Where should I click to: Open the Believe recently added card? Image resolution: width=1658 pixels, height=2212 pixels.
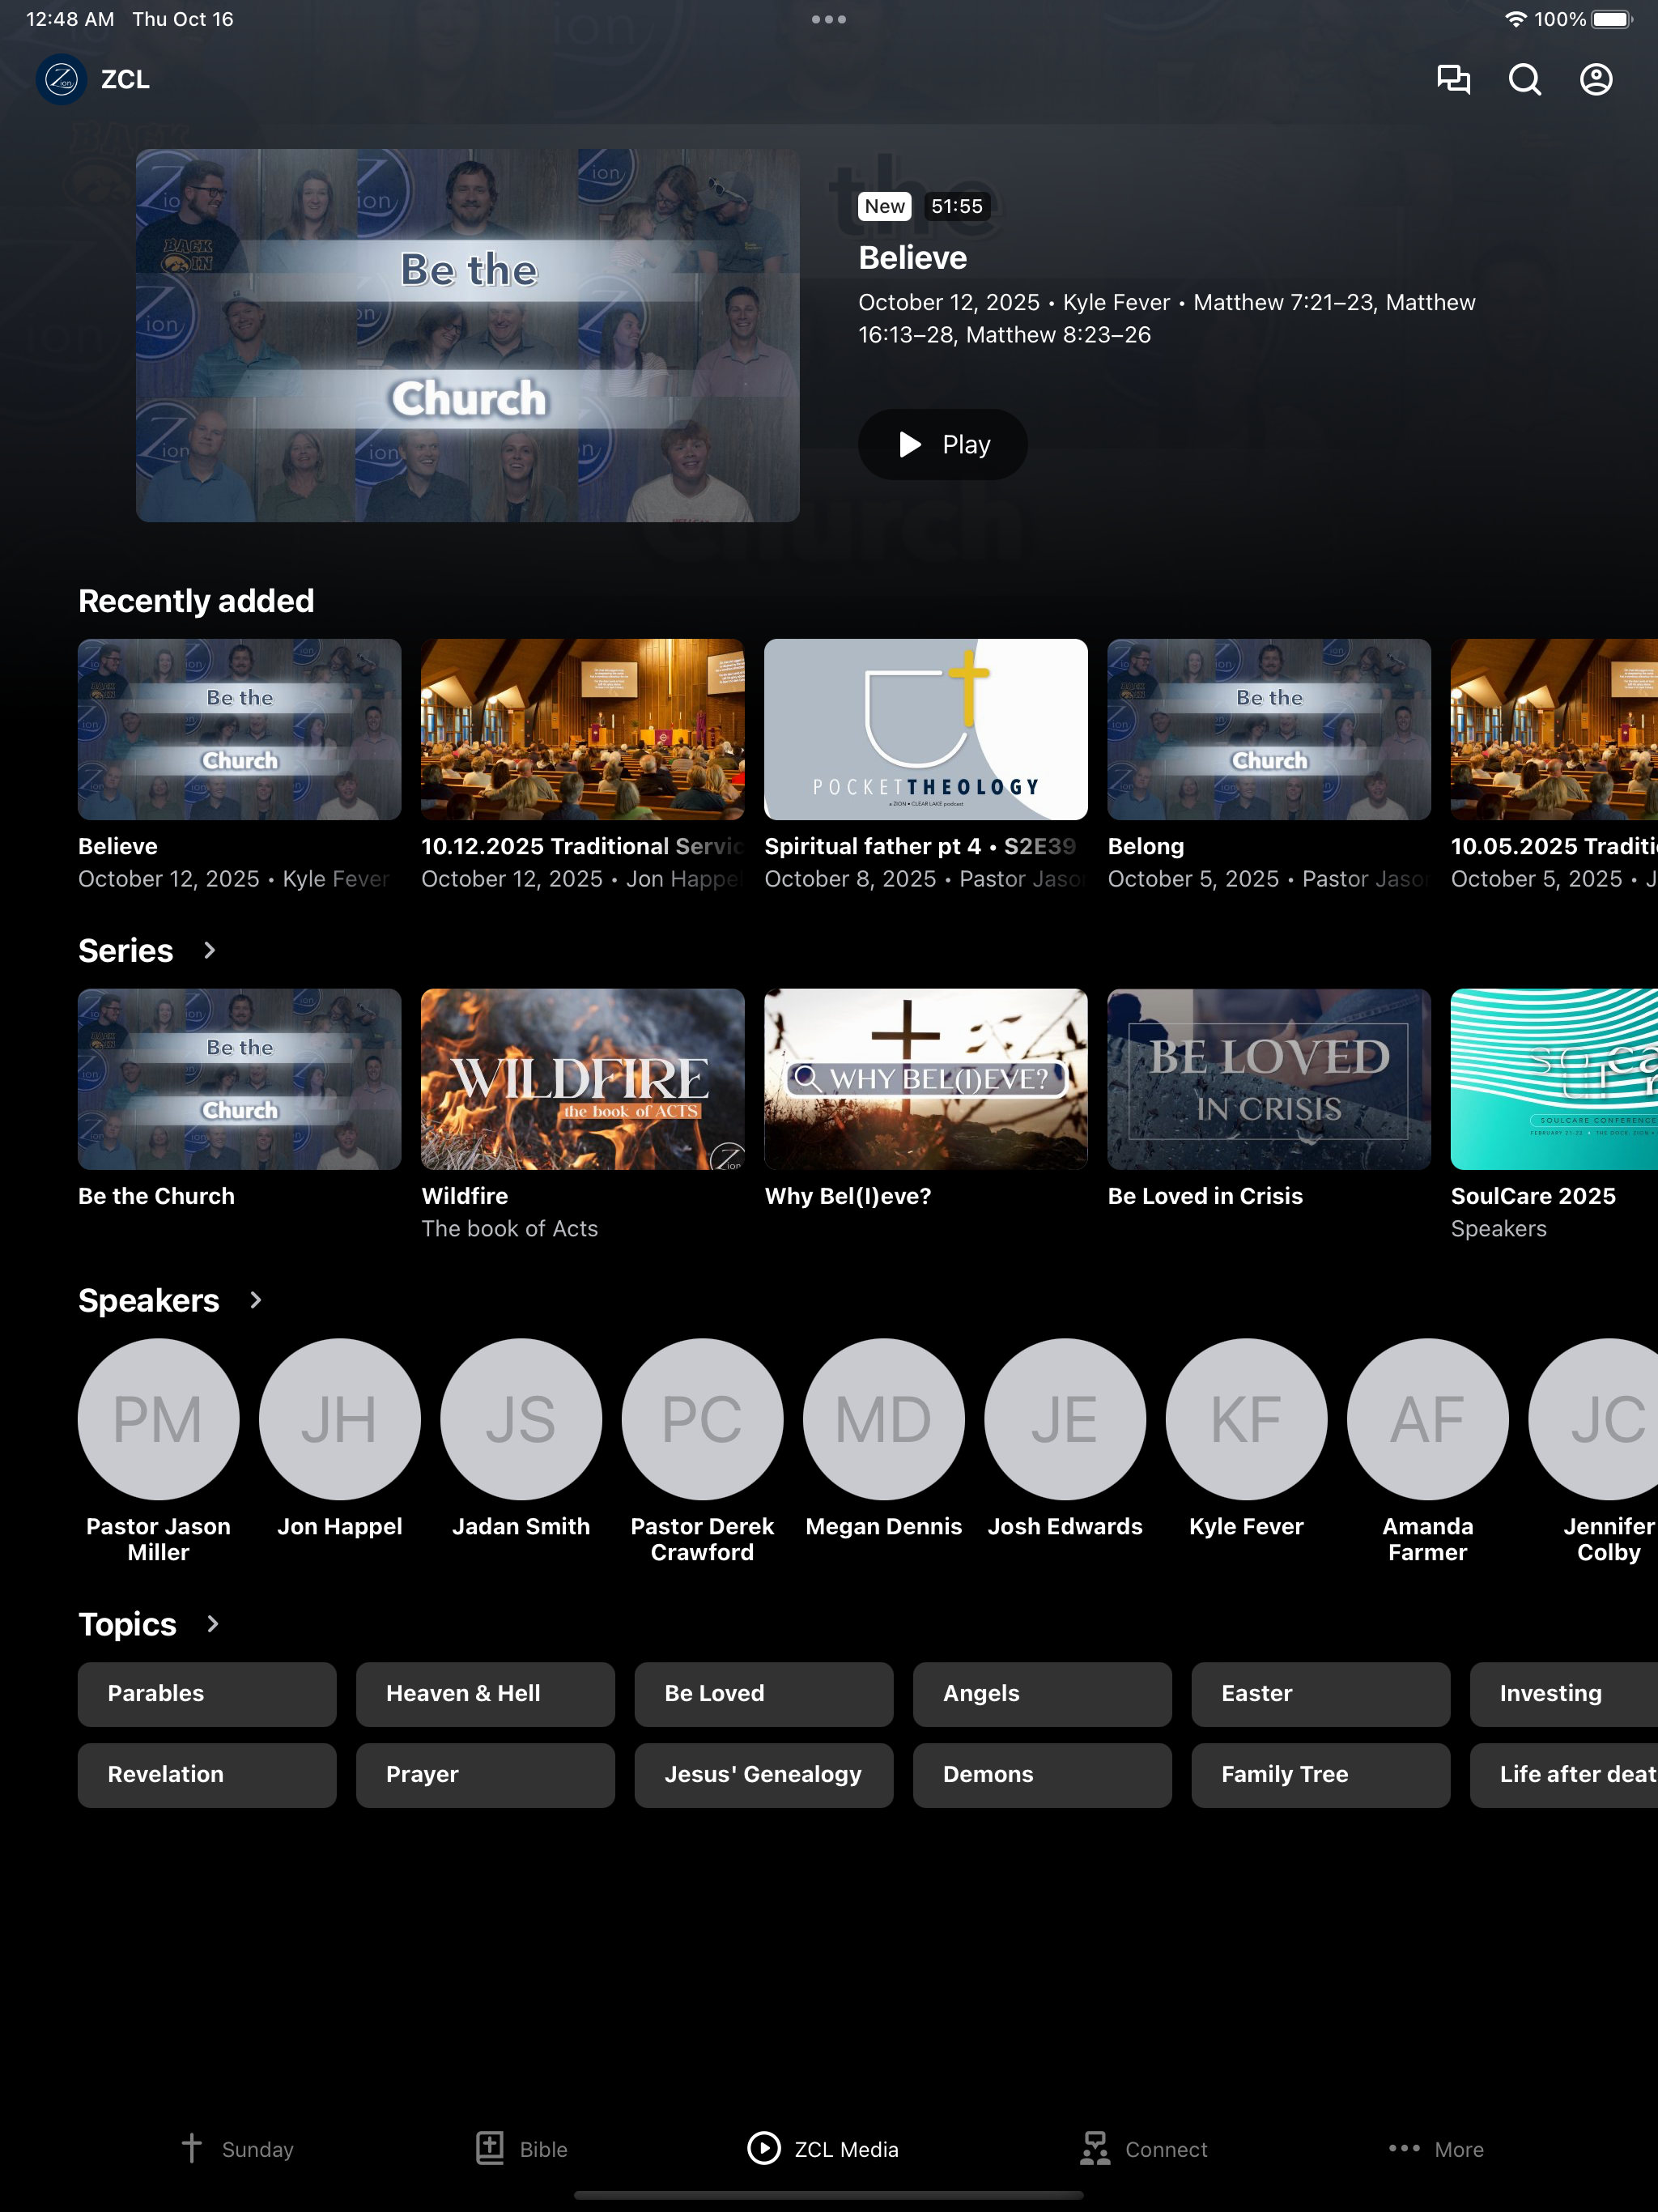point(240,765)
